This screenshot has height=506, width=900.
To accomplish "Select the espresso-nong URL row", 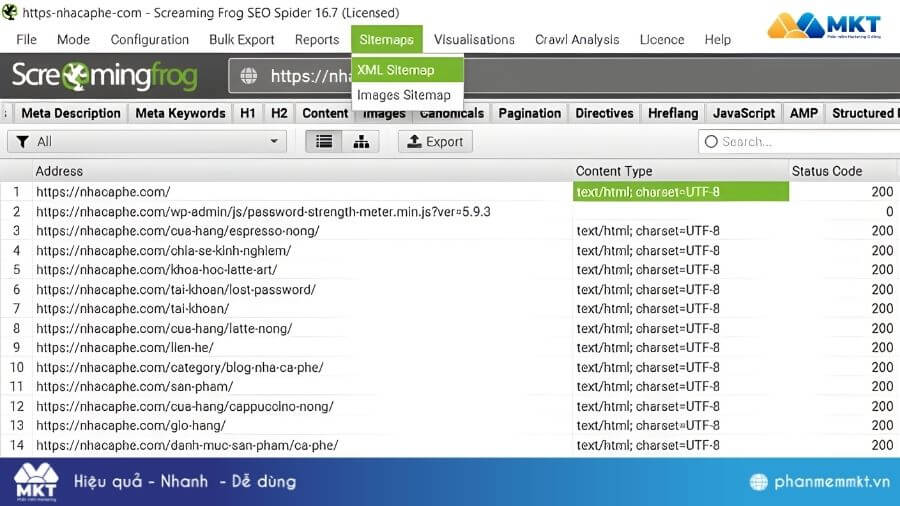I will [x=178, y=231].
